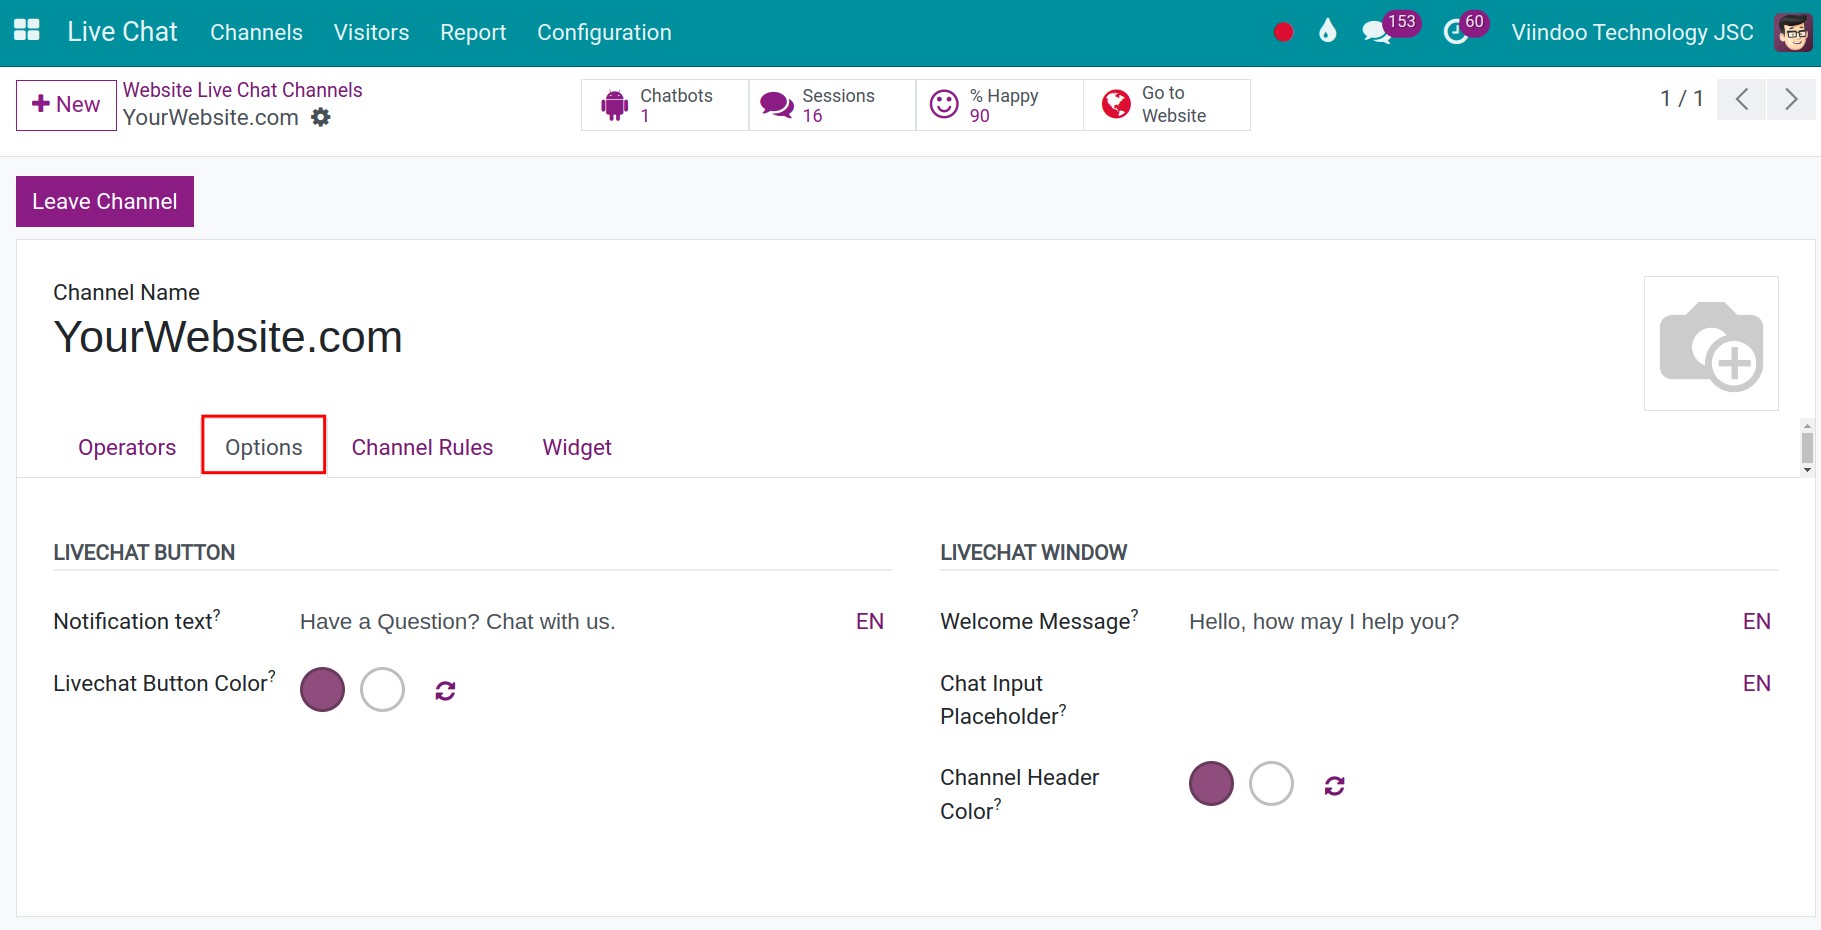Open Sessions via the chat bubble icon
Viewport: 1821px width, 930px height.
(x=775, y=103)
